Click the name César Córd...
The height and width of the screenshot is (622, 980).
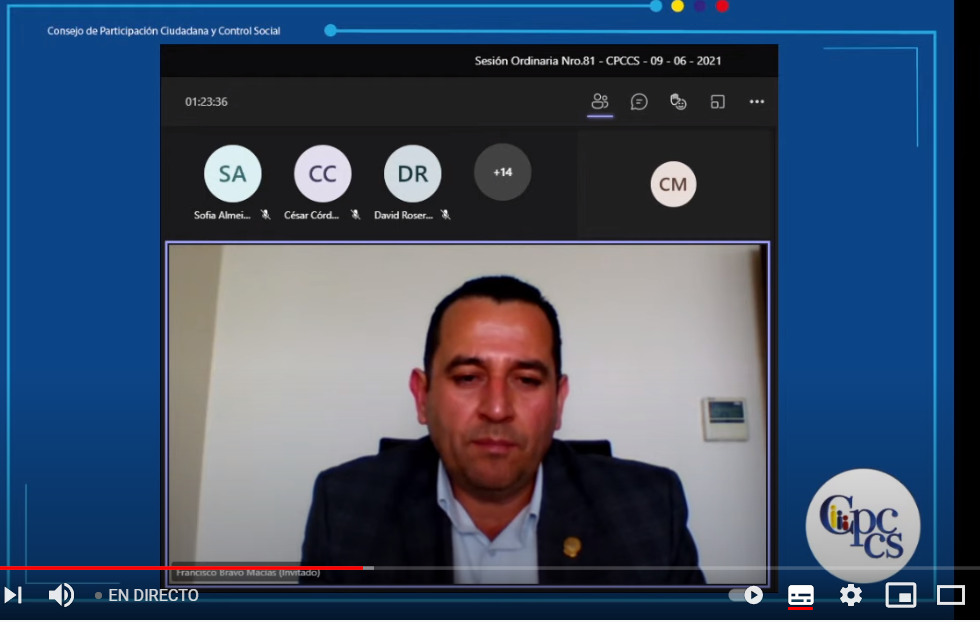311,215
